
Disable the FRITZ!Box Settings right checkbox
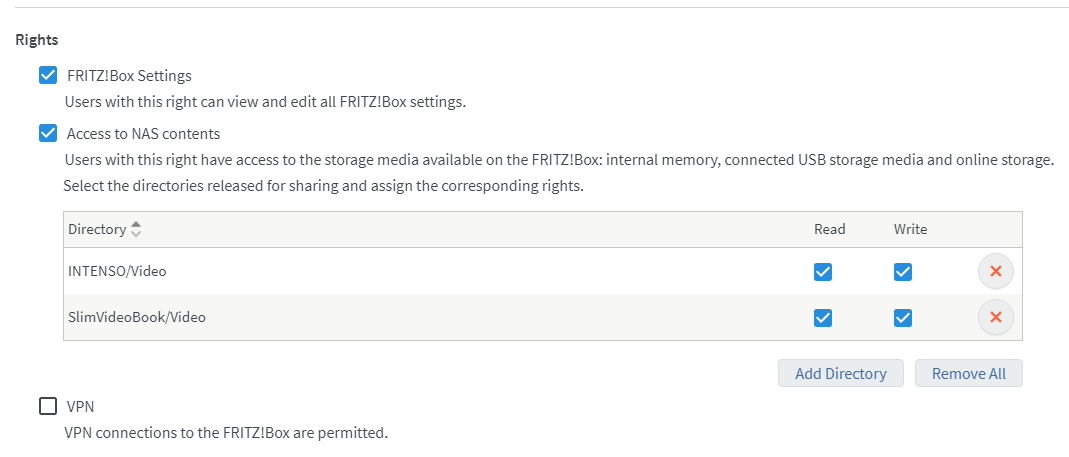(47, 75)
